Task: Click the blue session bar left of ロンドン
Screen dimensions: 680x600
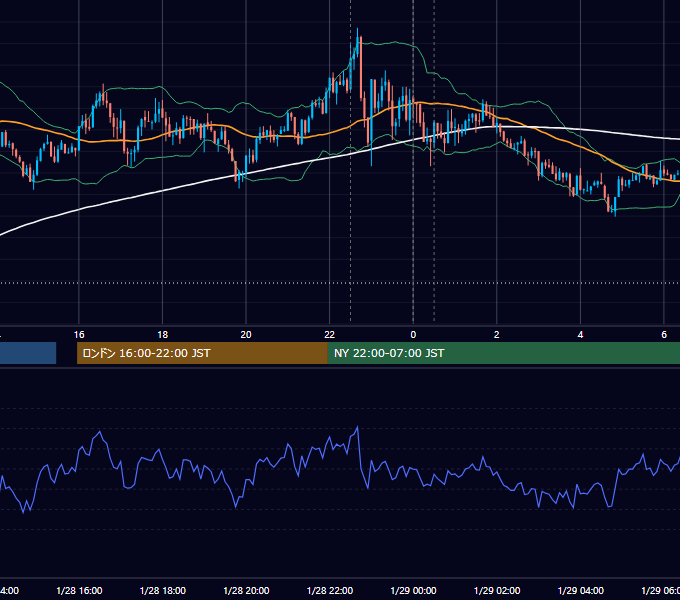Action: (28, 353)
